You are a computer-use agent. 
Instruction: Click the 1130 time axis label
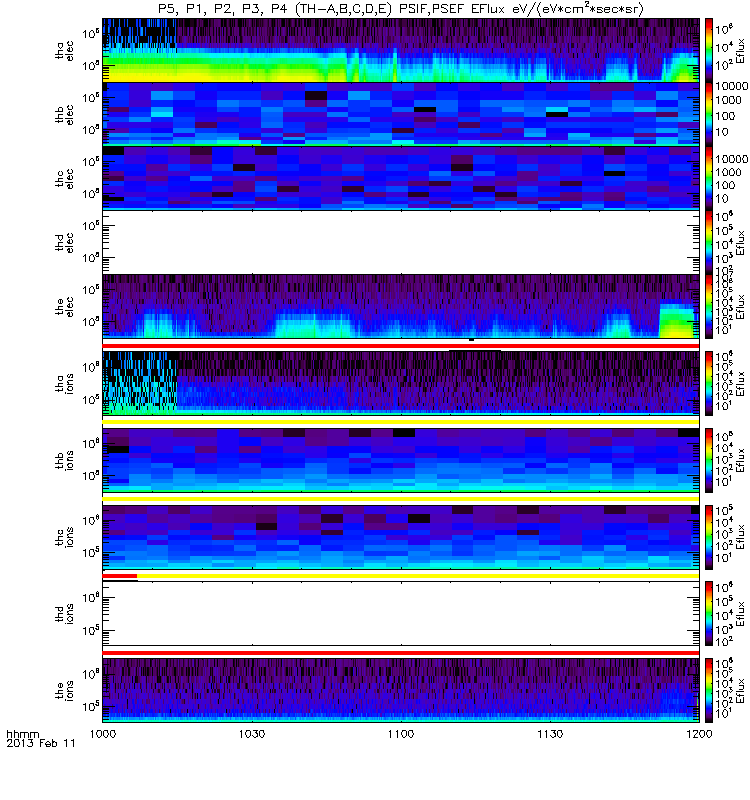550,734
